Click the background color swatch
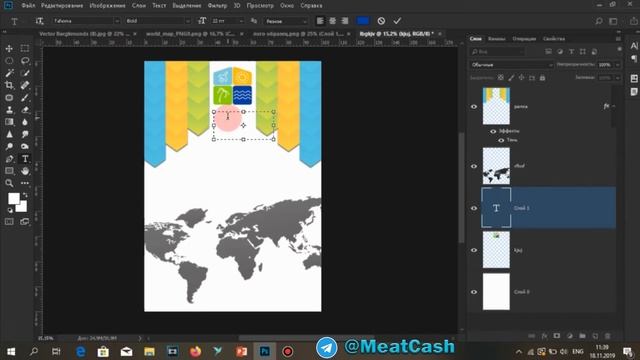The image size is (640, 360). (x=22, y=207)
